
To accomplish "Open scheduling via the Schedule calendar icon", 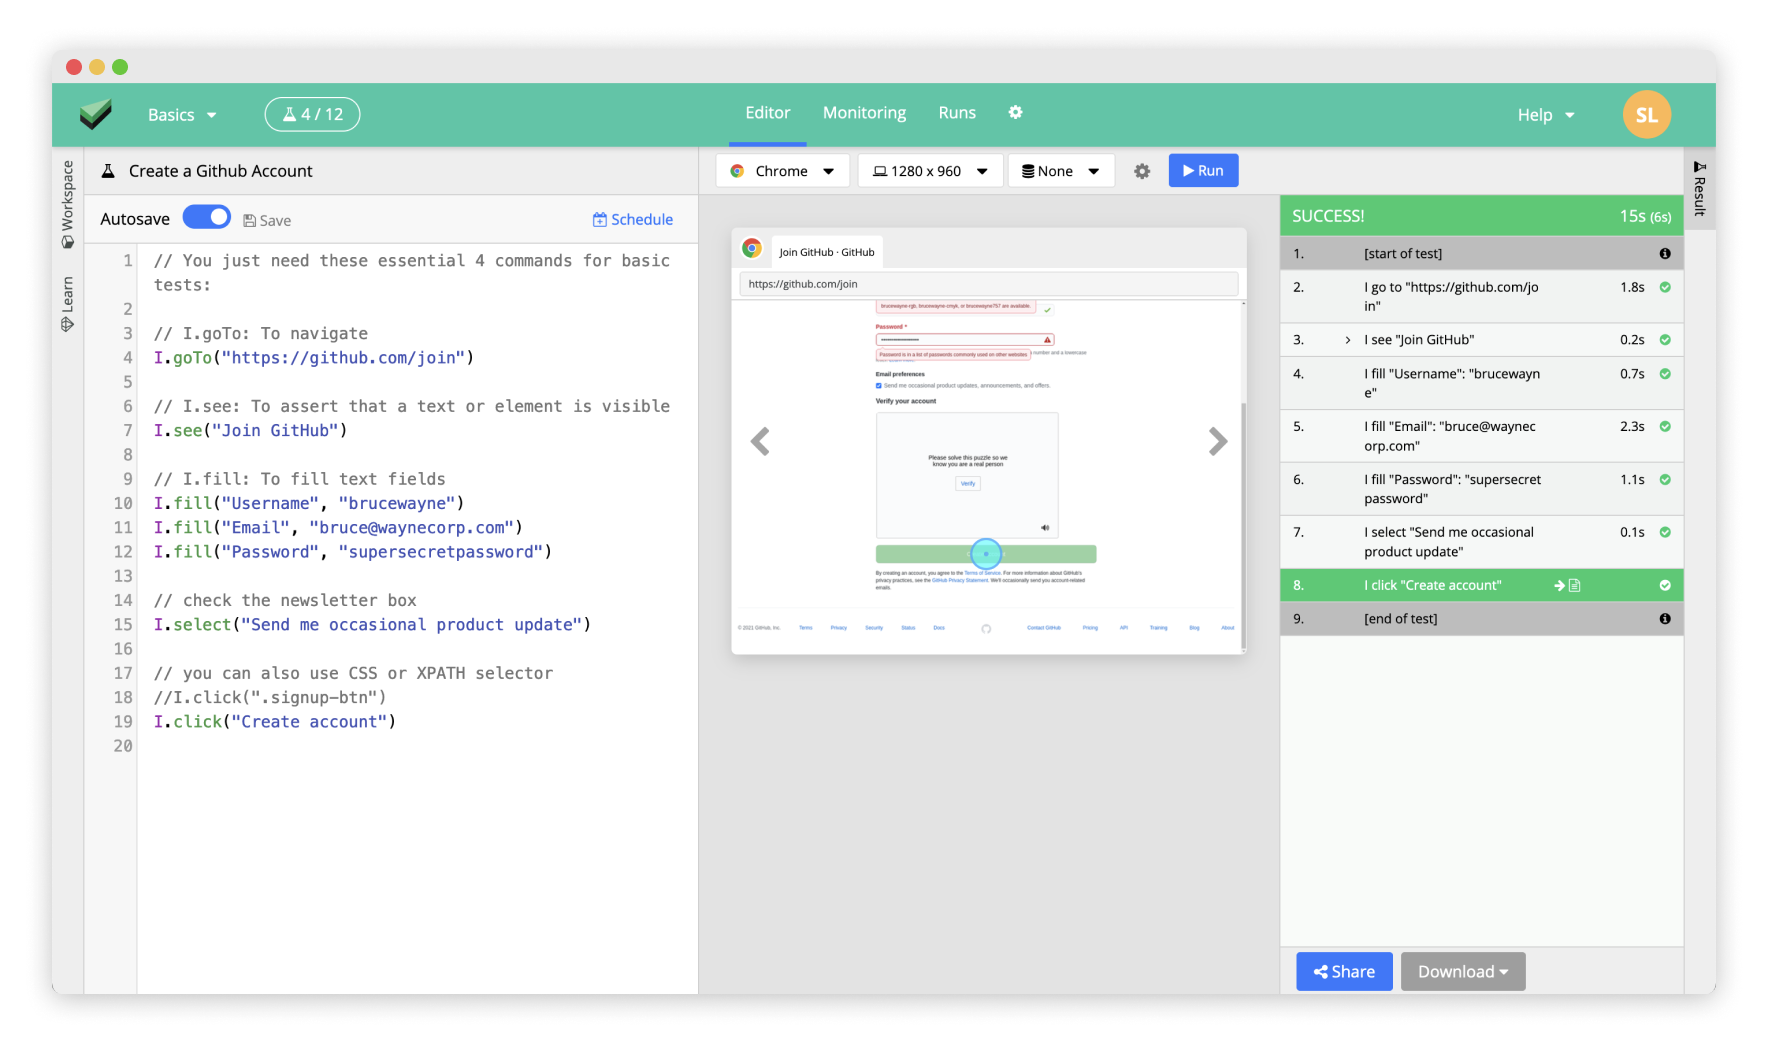I will [600, 219].
